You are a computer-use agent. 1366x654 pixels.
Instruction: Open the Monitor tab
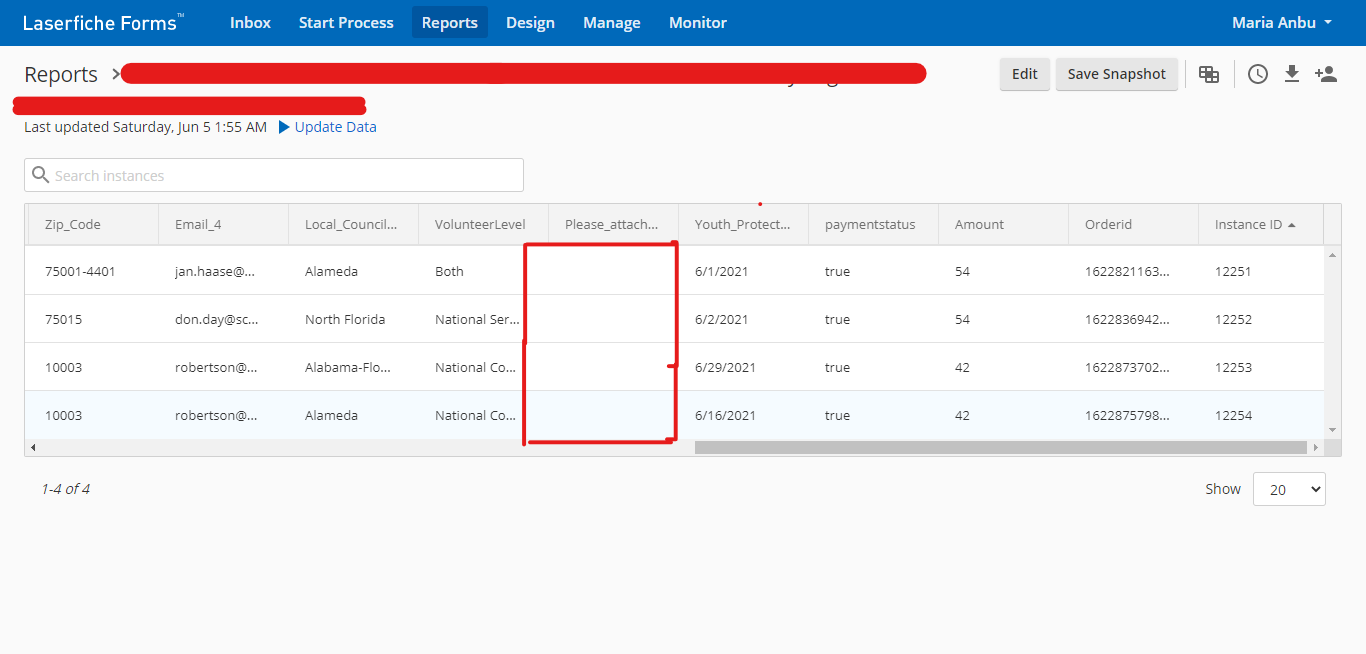pos(698,22)
